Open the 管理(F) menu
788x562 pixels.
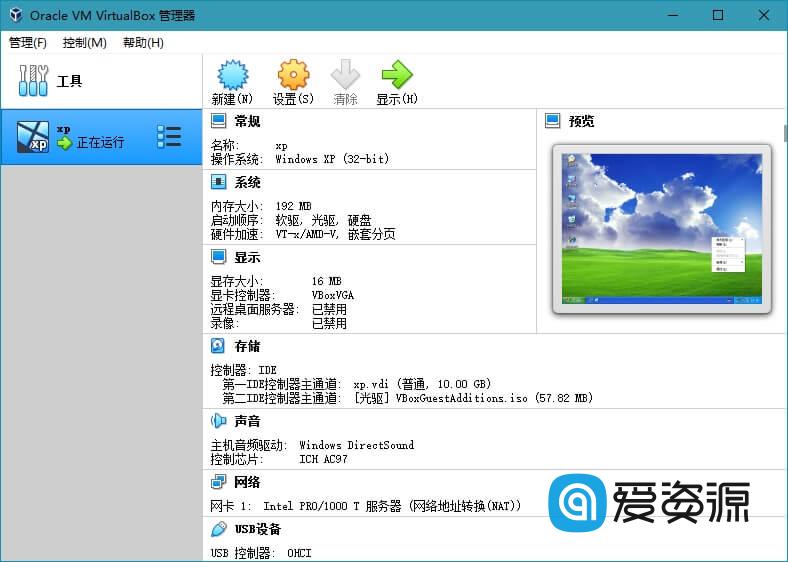pos(28,43)
